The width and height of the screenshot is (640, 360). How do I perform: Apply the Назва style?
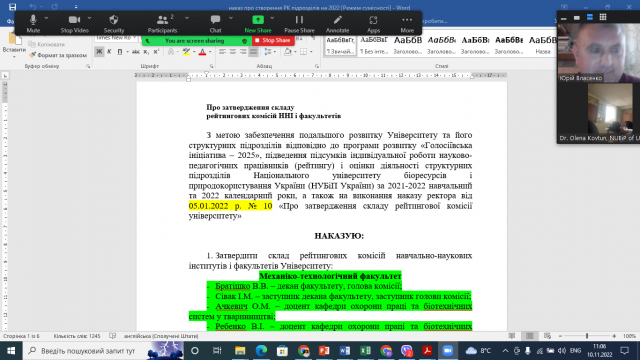pos(543,45)
